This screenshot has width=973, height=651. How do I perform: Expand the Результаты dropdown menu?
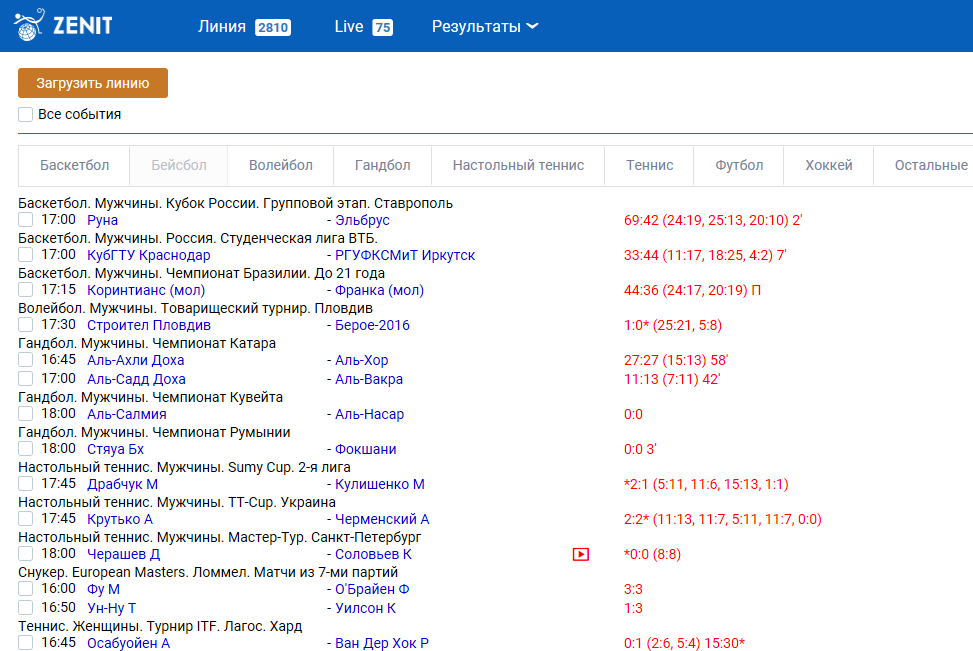pos(485,27)
